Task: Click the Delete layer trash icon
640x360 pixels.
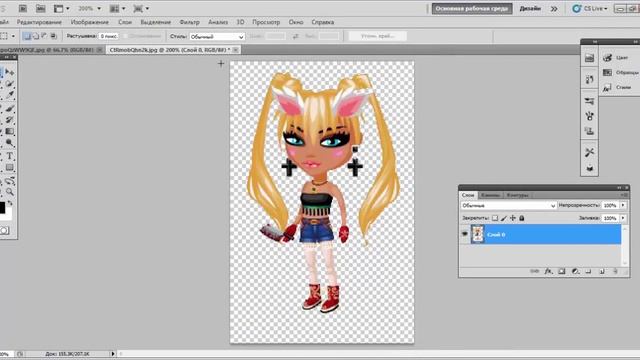Action: click(615, 271)
